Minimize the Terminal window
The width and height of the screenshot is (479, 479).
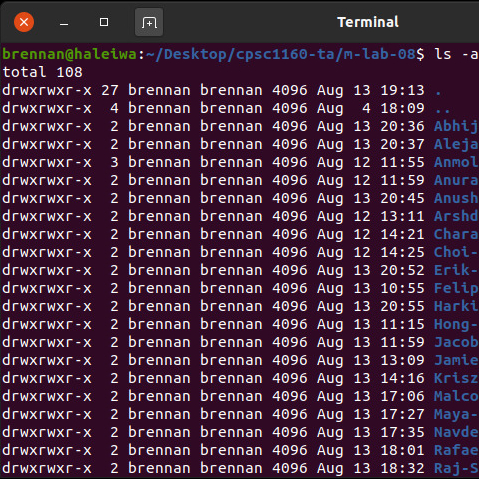point(64,22)
